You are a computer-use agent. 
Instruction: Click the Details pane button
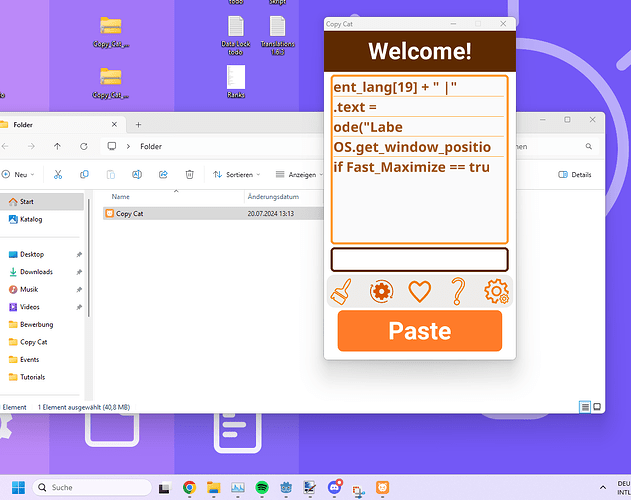(575, 174)
